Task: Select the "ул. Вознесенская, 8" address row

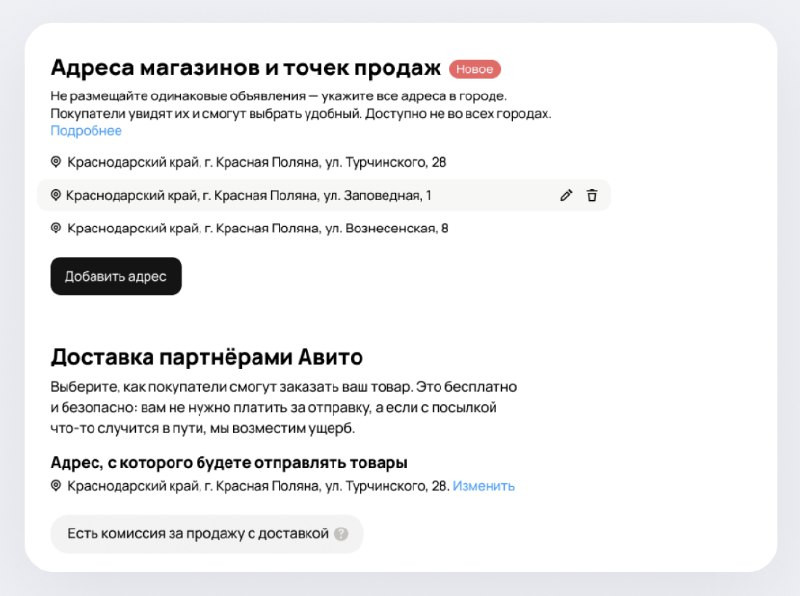Action: (258, 228)
